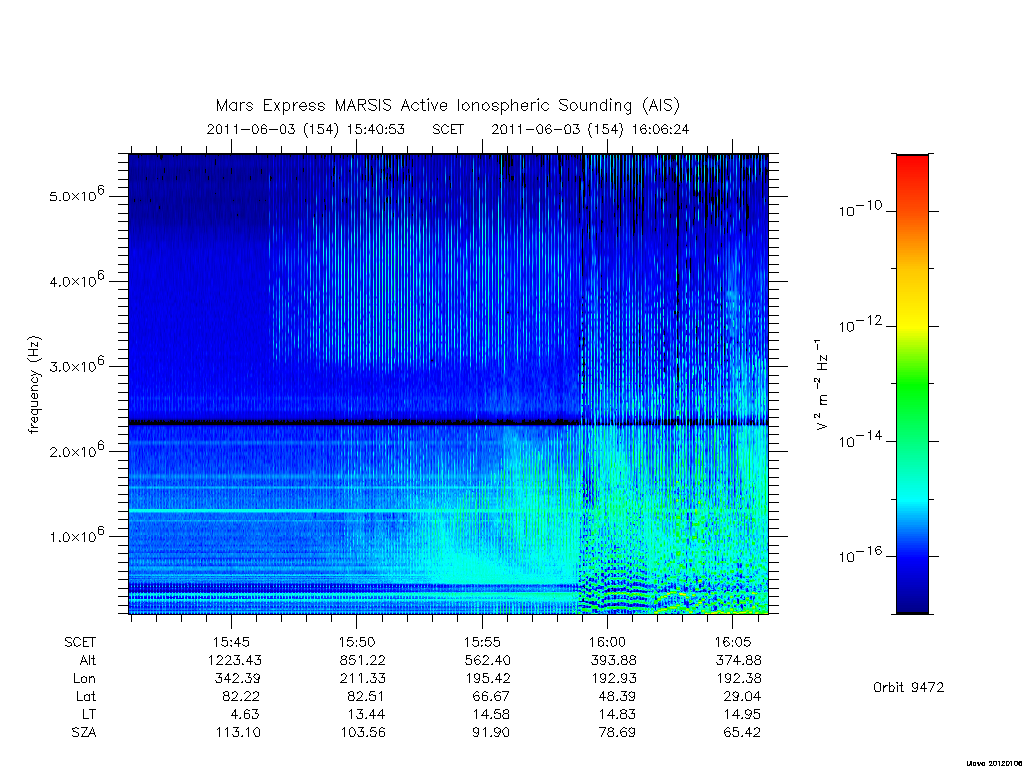The image size is (1024, 768).
Task: Click the 10⁻¹⁴ colorbar tick label
Action: click(x=860, y=440)
